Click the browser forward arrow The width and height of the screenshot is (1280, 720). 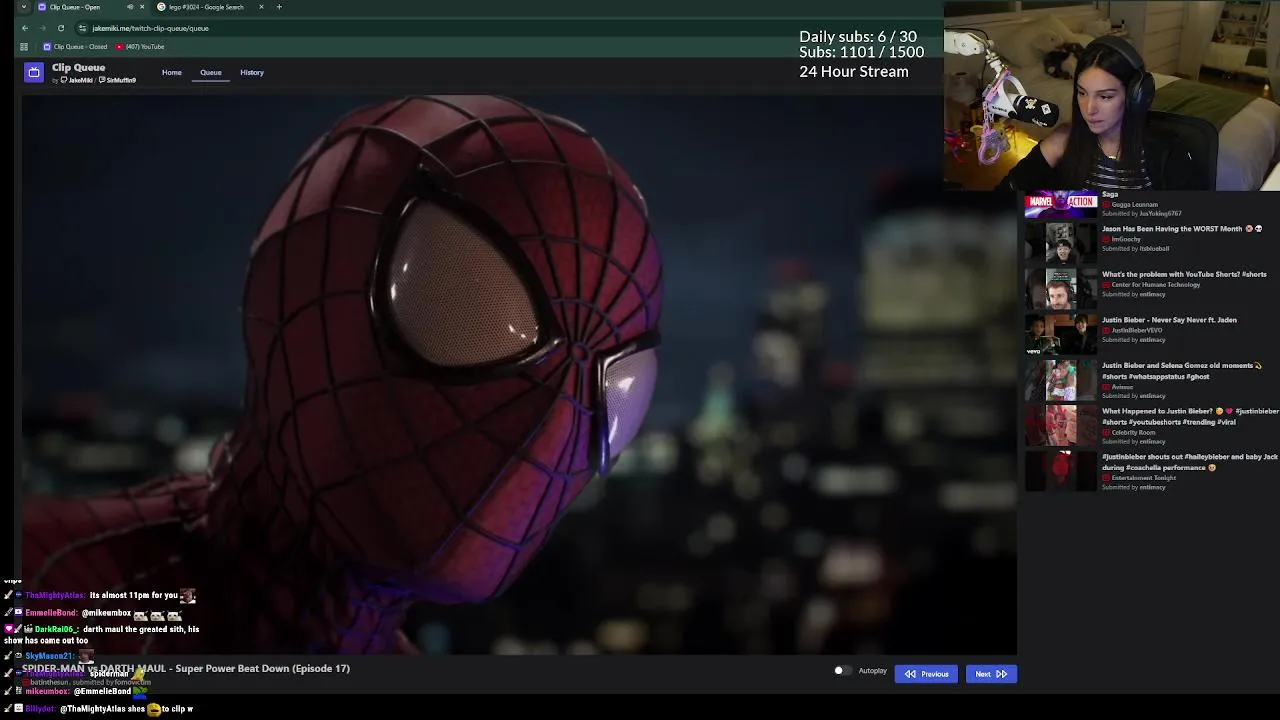coord(43,28)
